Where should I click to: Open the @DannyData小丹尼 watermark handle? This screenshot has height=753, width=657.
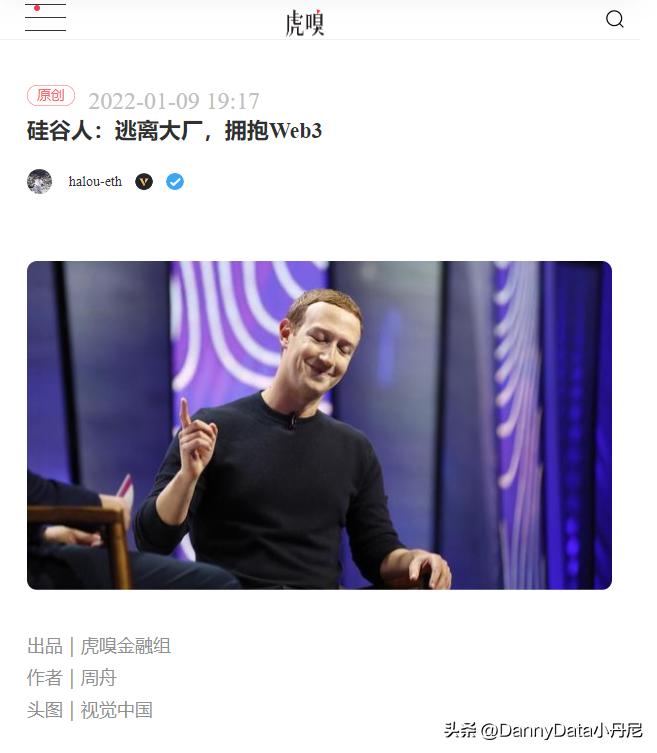561,730
